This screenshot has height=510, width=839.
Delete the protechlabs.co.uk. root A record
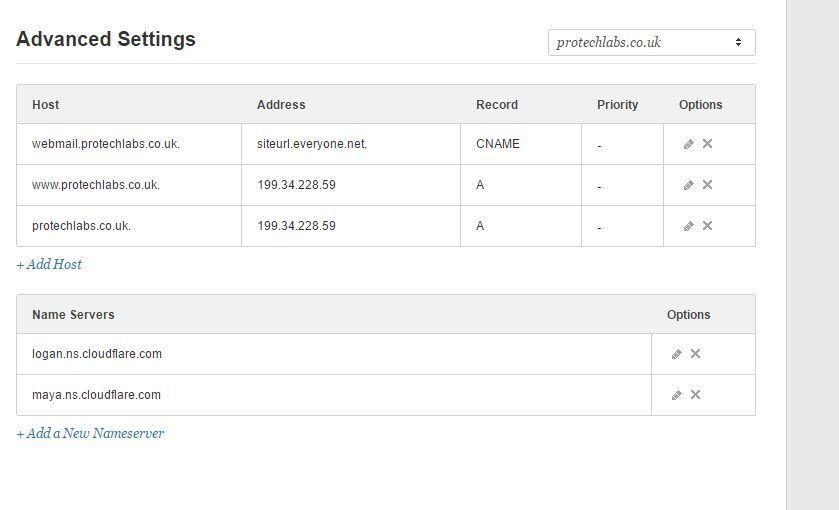[x=707, y=226]
